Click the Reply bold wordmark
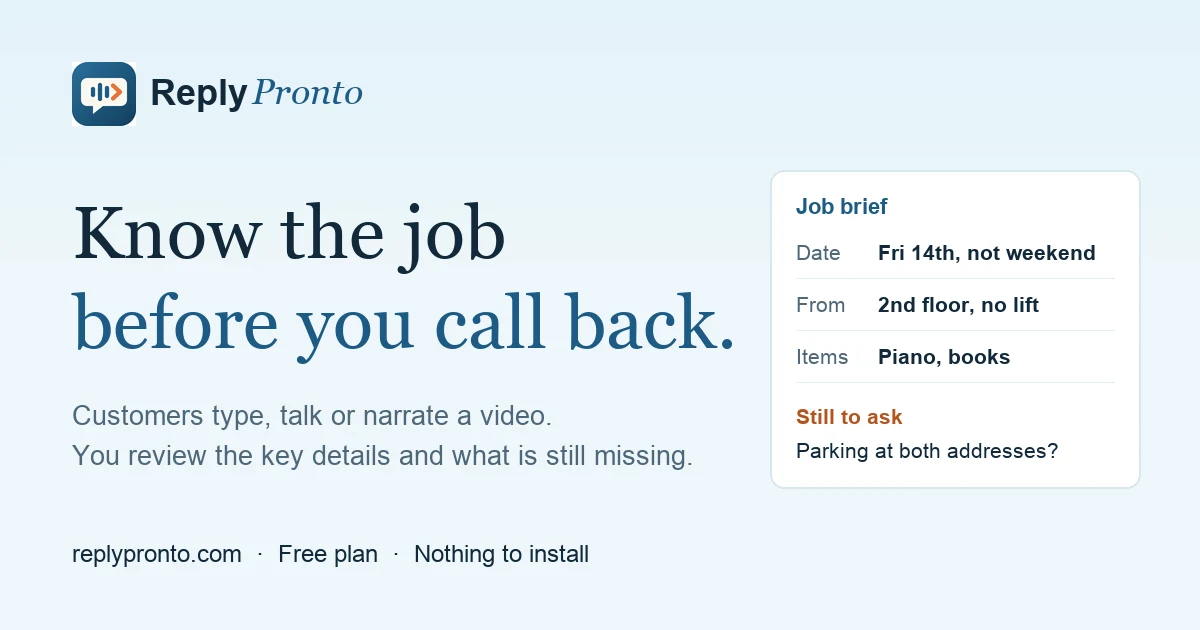The height and width of the screenshot is (630, 1200). [x=198, y=94]
